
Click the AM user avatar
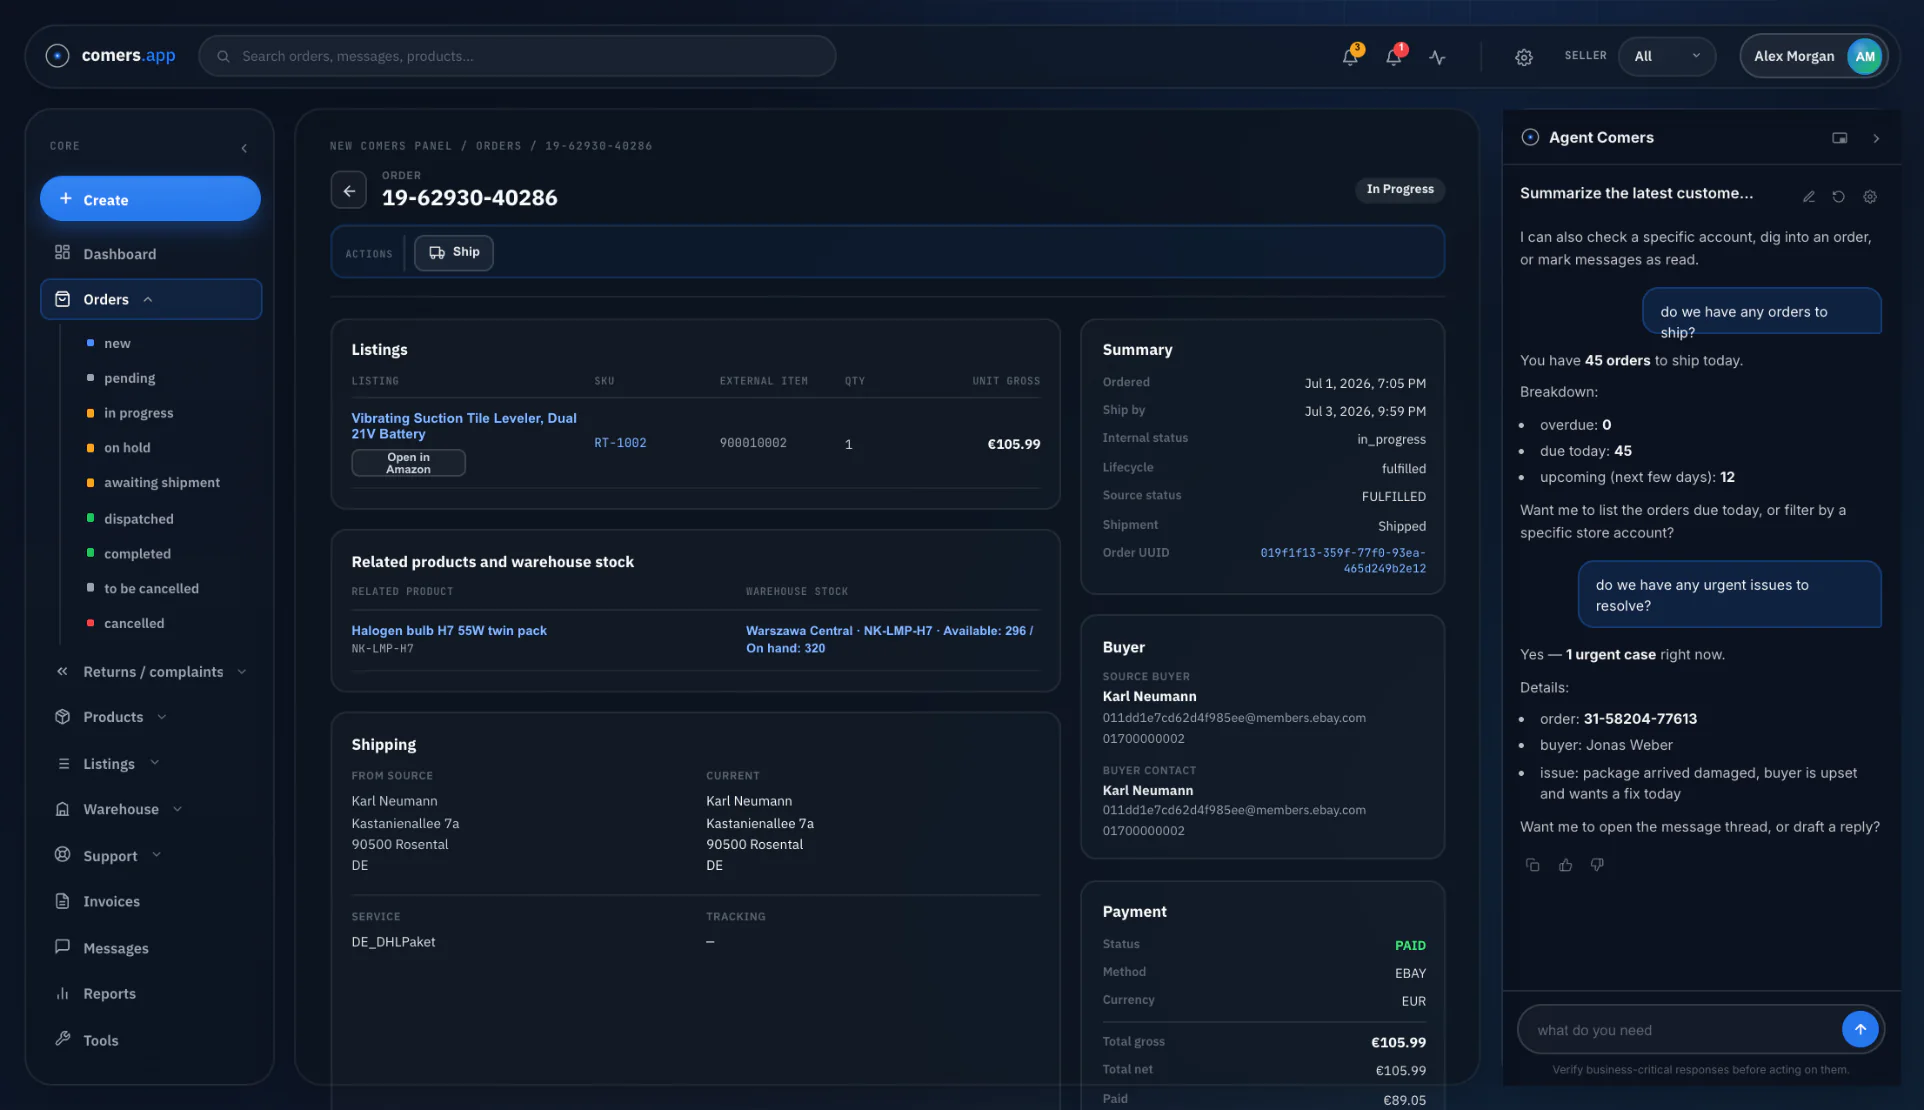click(x=1864, y=56)
